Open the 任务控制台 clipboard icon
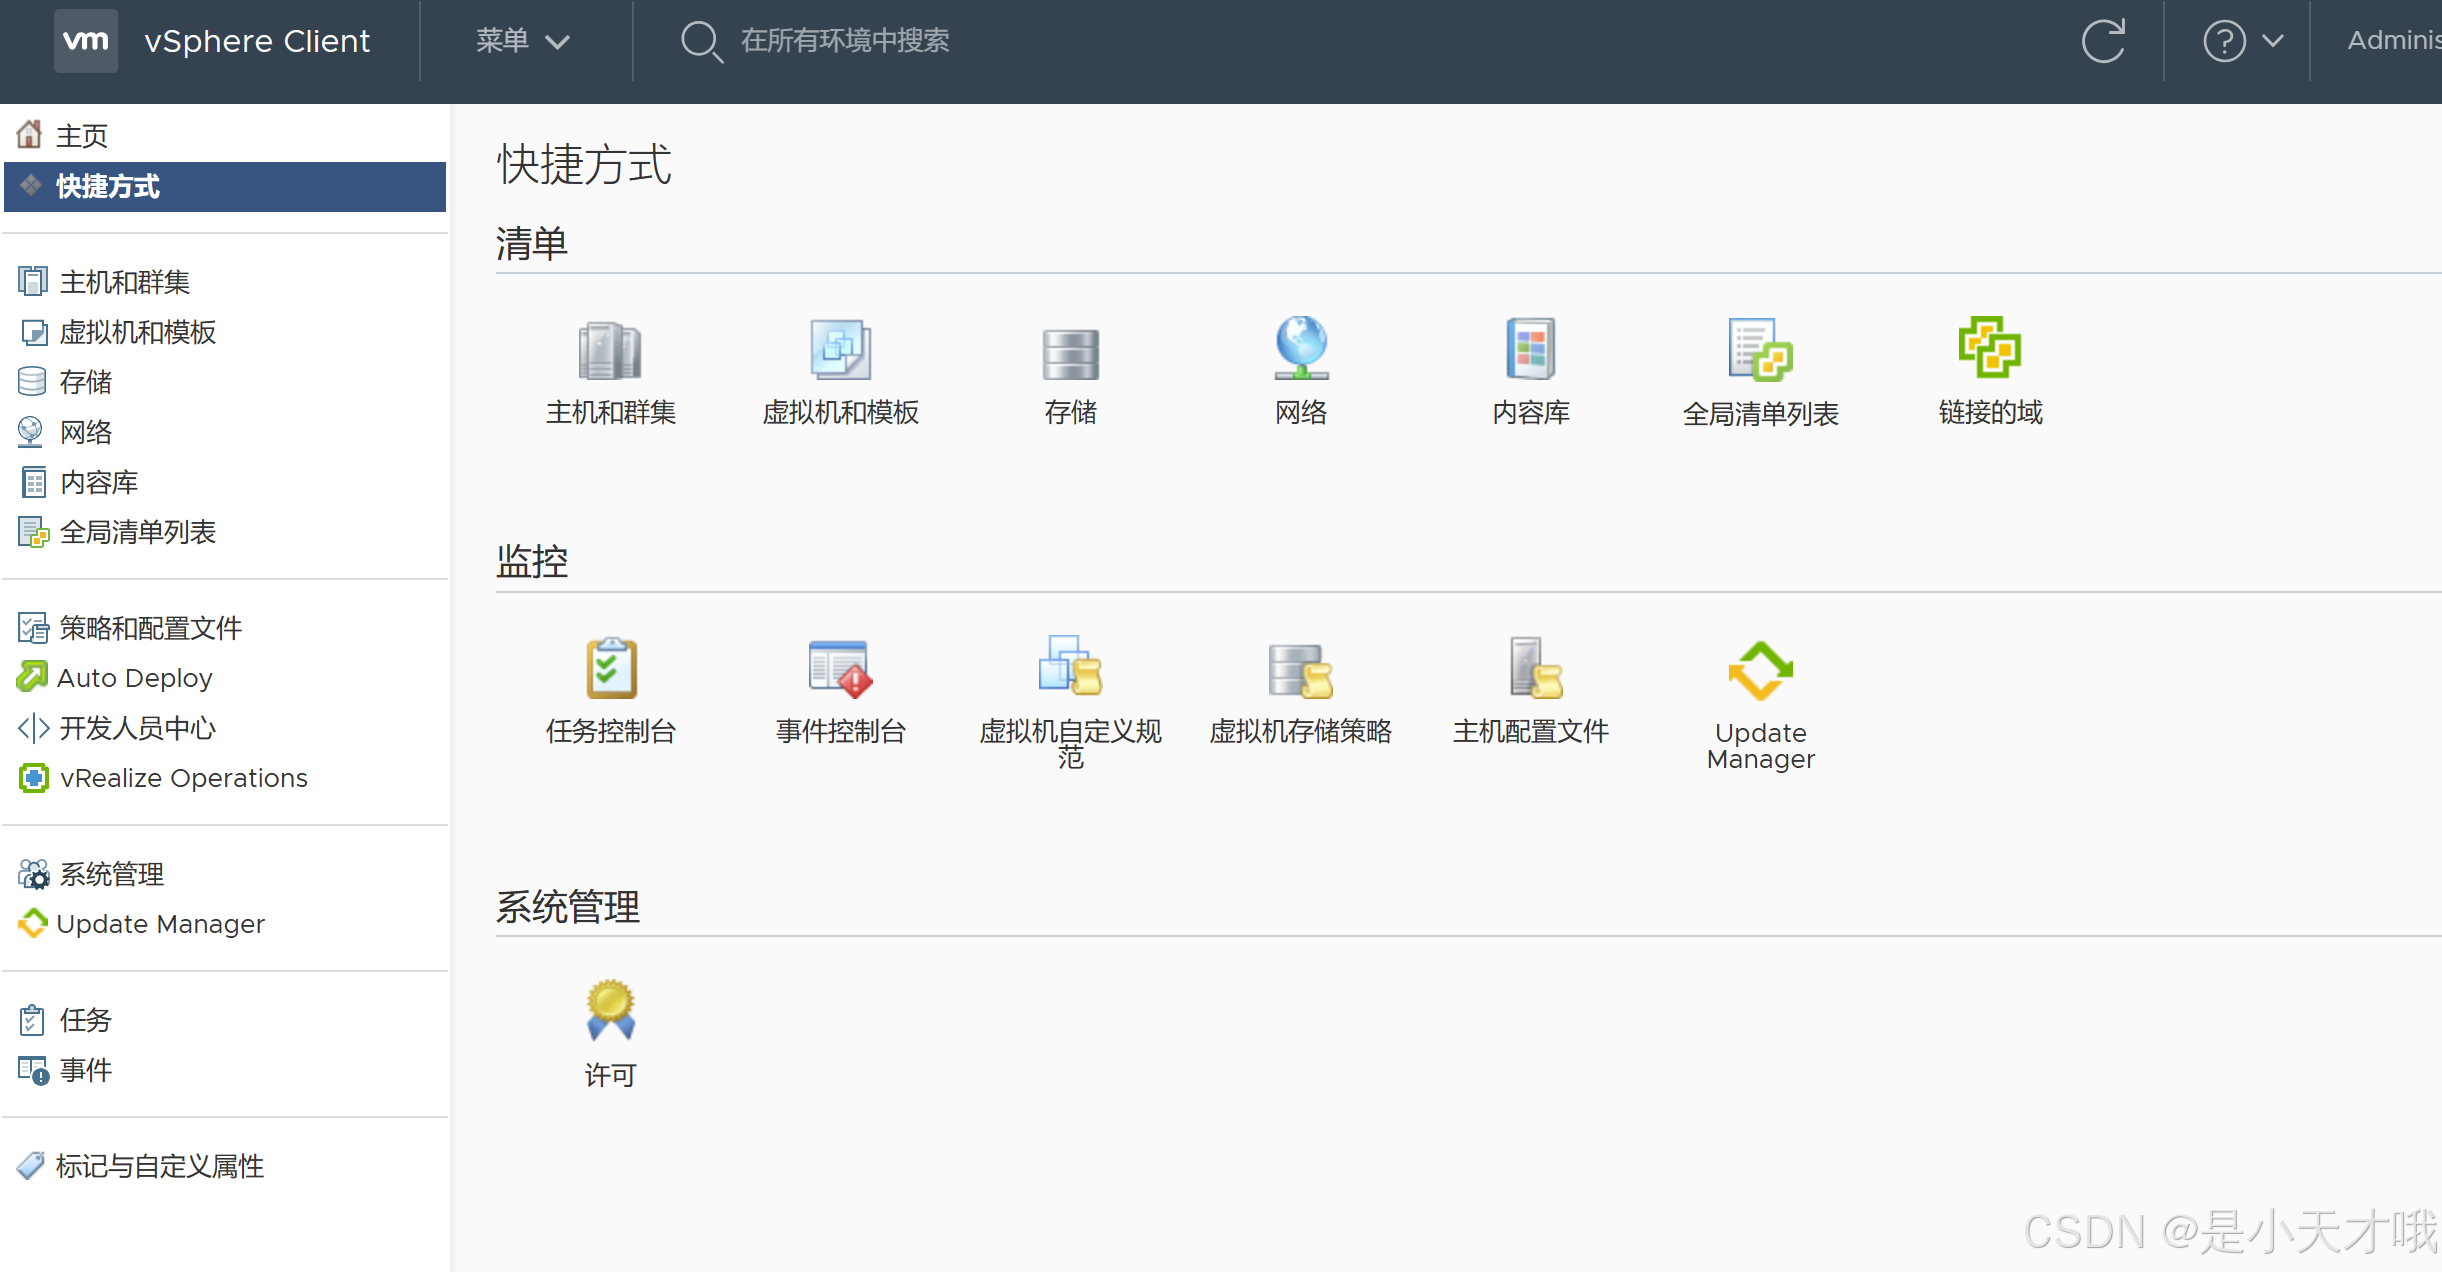 coord(610,668)
